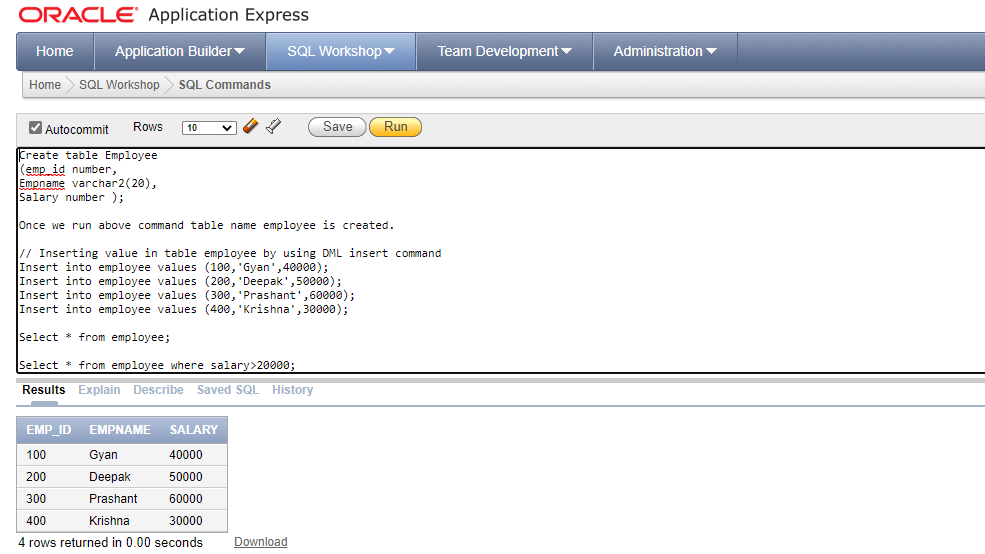Click the 'Select * from employee;' line
Image resolution: width=985 pixels, height=554 pixels.
(95, 337)
